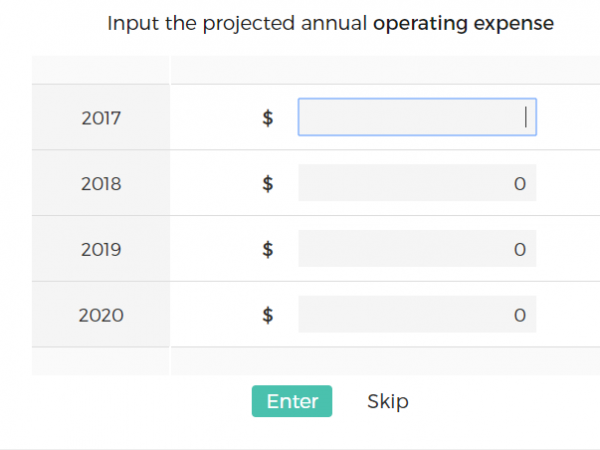Select the 2020 year label cell
The width and height of the screenshot is (600, 450).
coord(101,316)
